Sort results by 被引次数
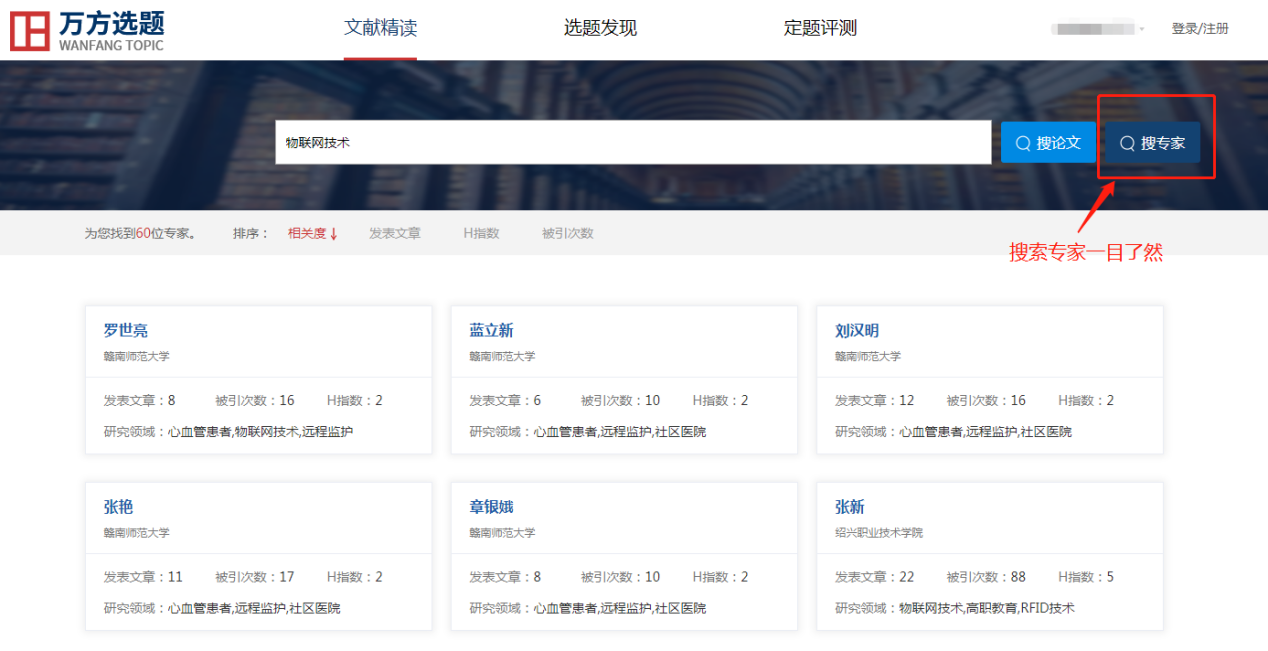This screenshot has height=651, width=1268. pos(567,234)
